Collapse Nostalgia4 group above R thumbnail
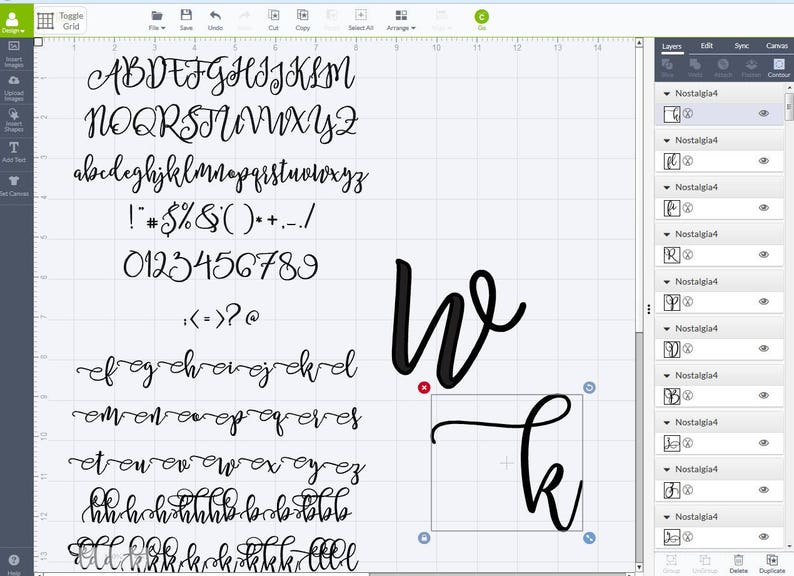794x576 pixels. 667,235
